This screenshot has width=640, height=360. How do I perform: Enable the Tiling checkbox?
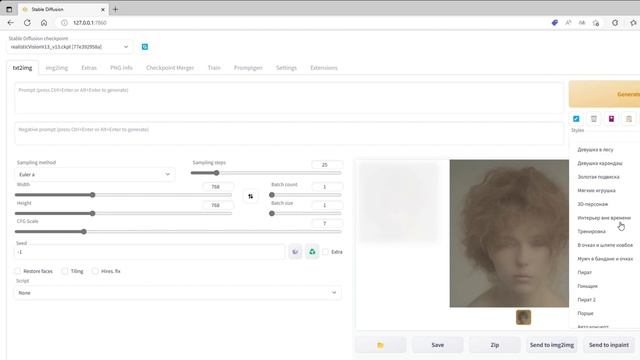pos(64,271)
